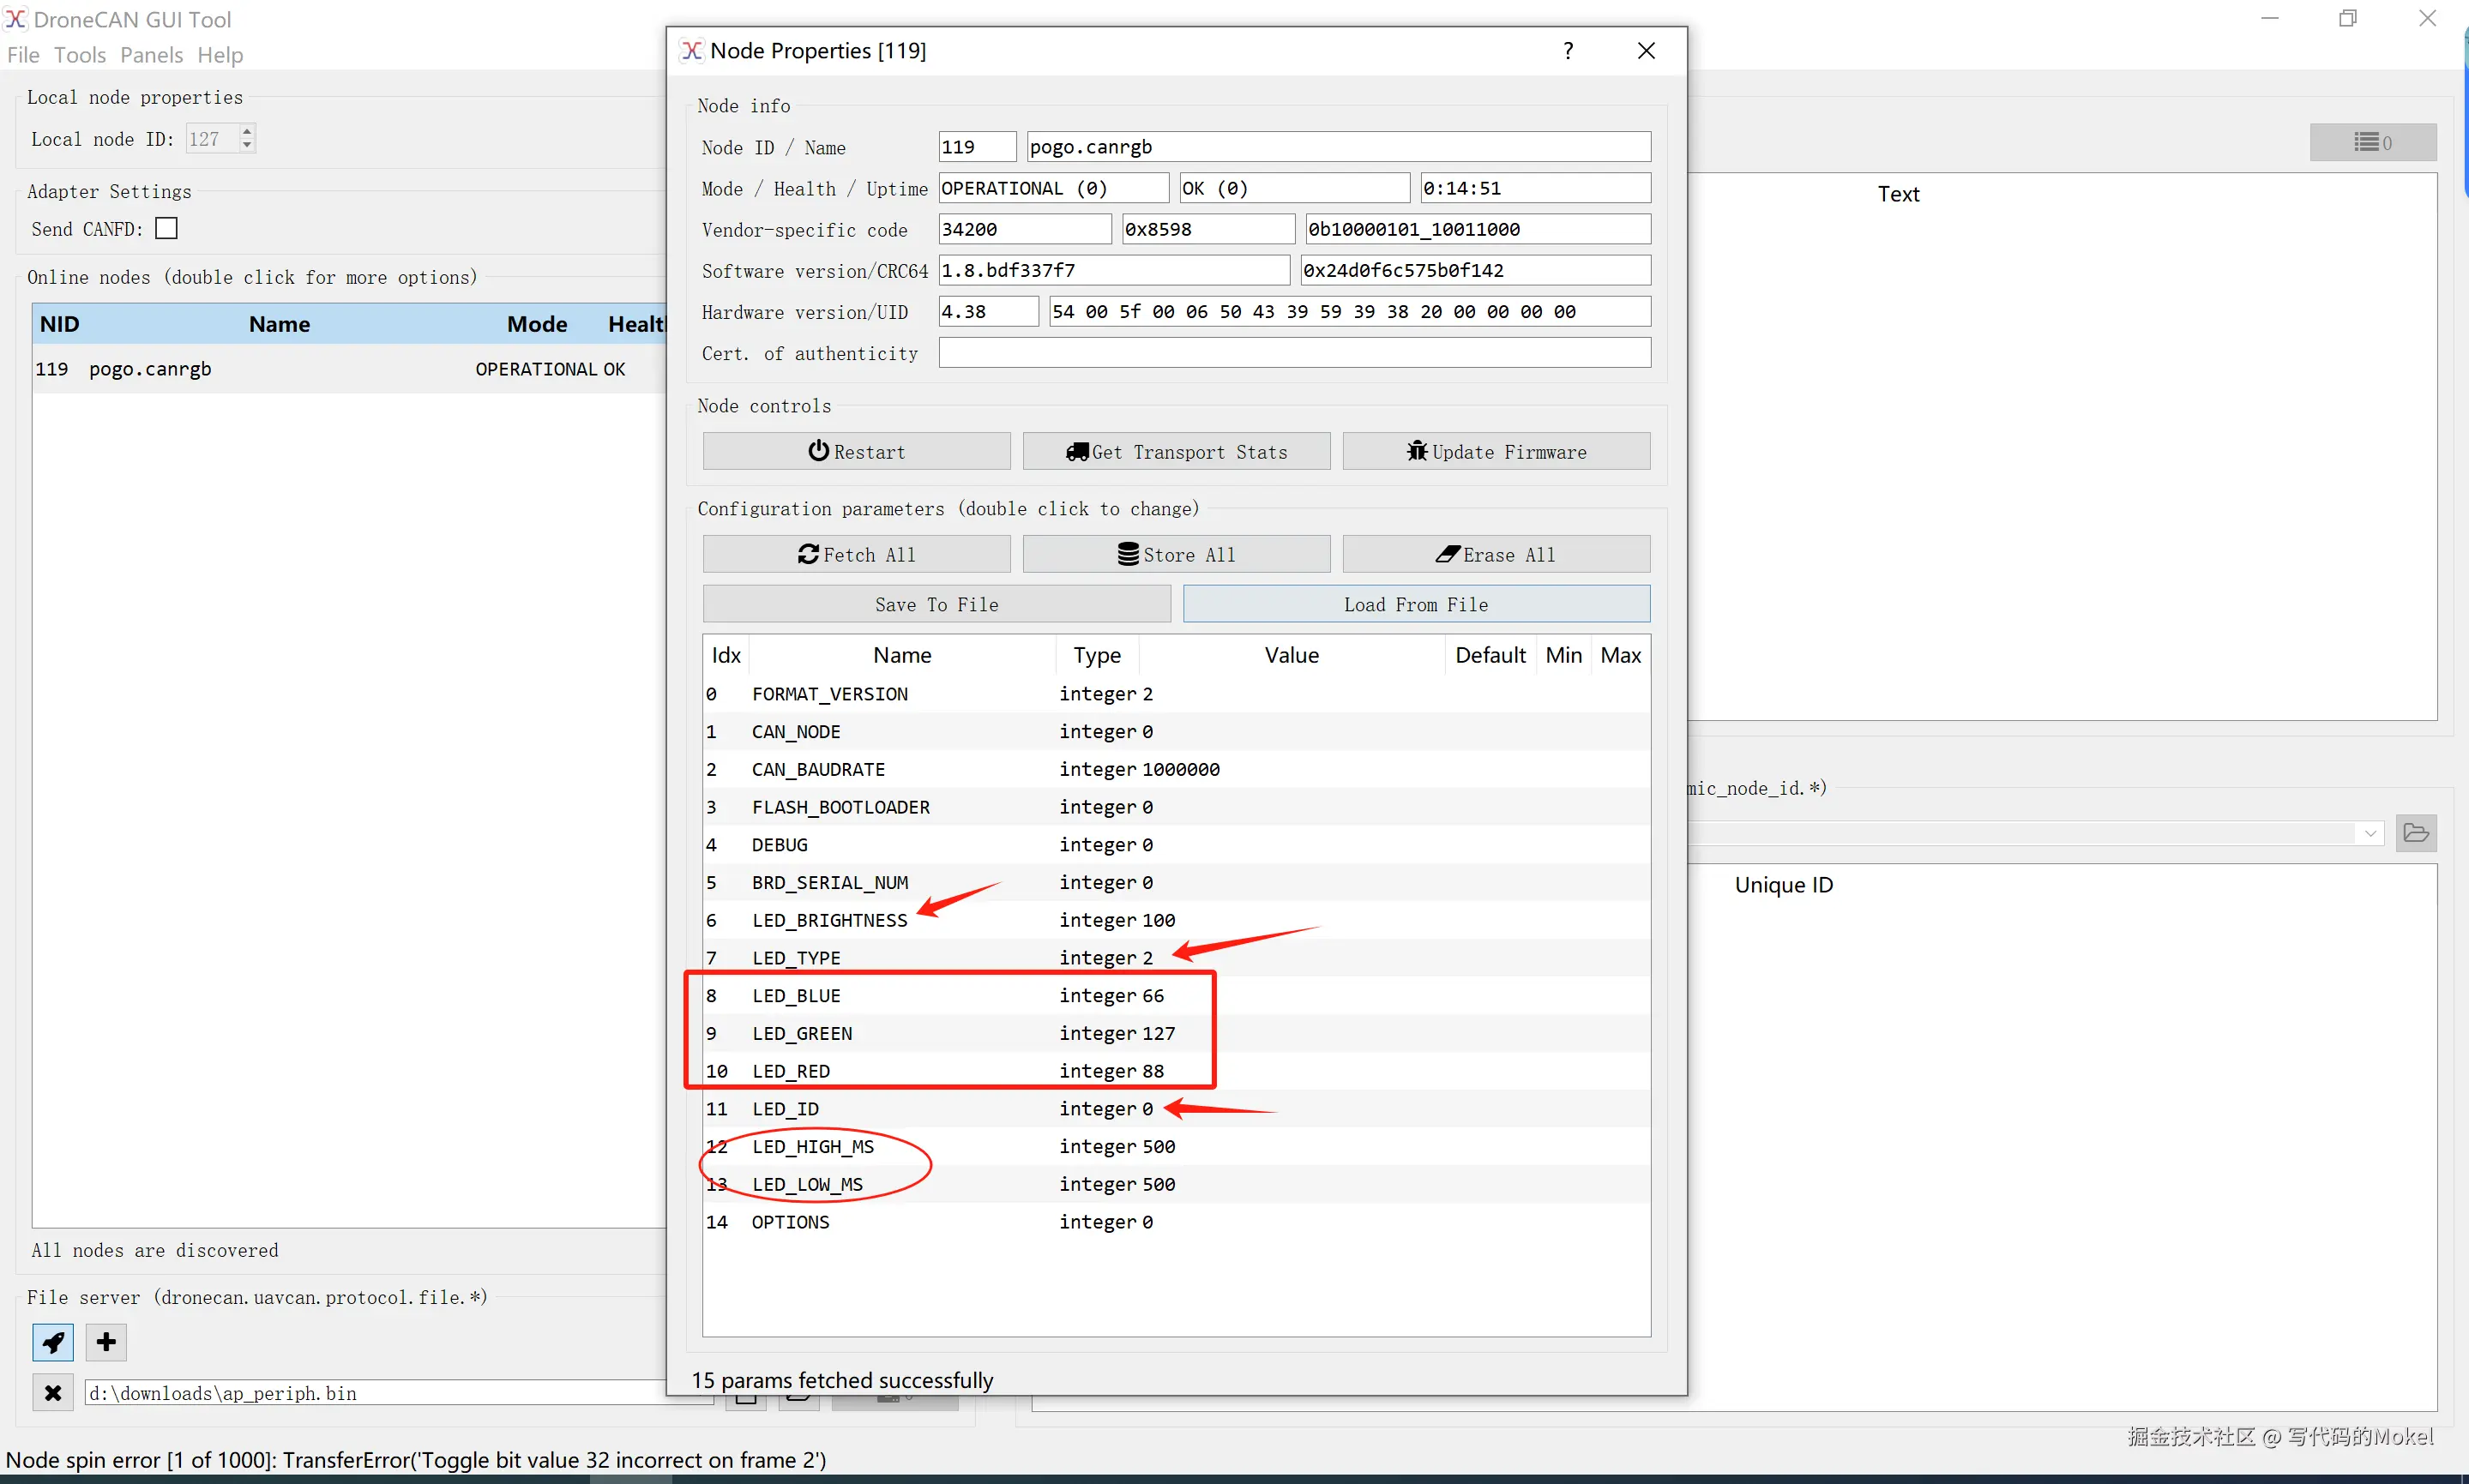The height and width of the screenshot is (1484, 2469).
Task: Click Save To File button
Action: [936, 605]
